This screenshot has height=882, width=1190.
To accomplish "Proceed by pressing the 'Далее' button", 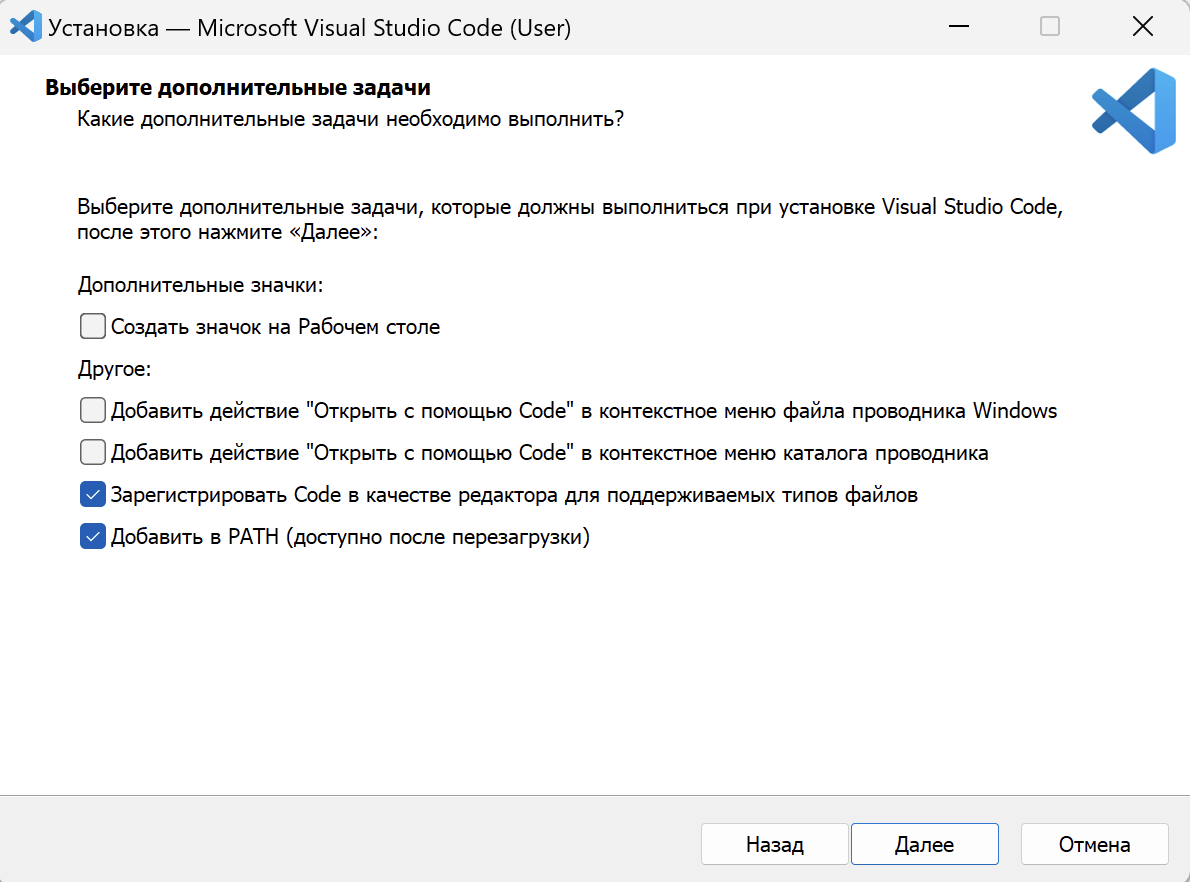I will pyautogui.click(x=924, y=844).
